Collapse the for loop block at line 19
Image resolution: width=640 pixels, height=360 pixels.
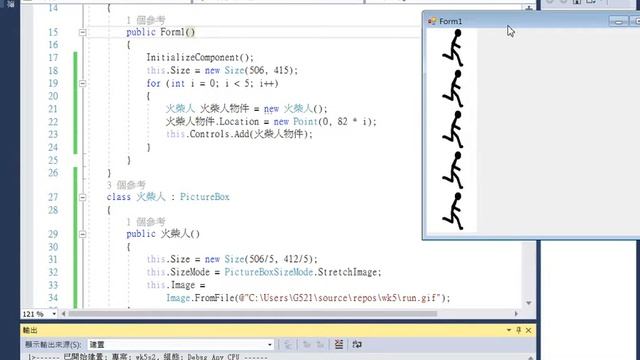82,83
